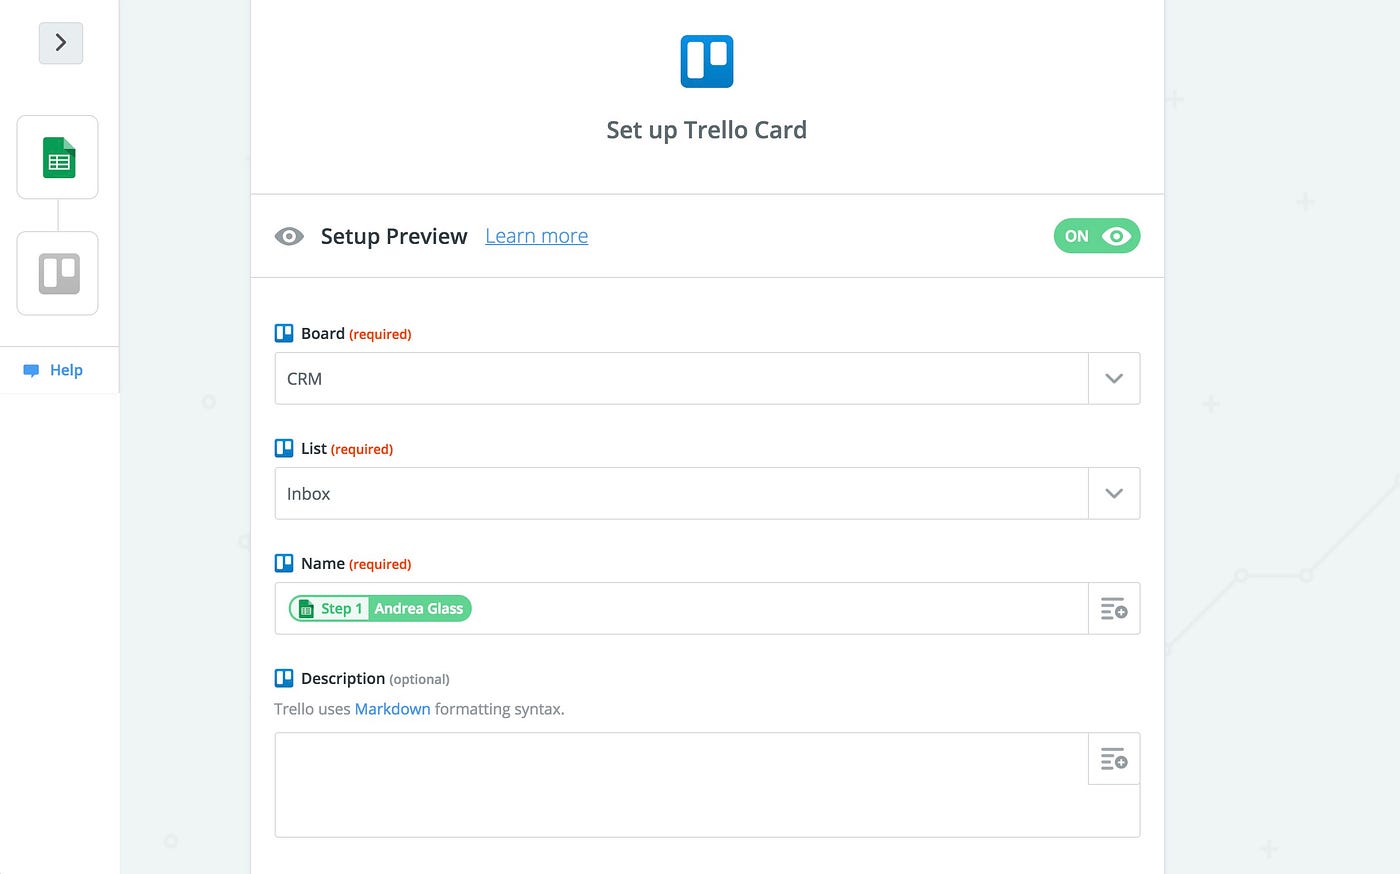Click the Board (required) label

[x=356, y=333]
